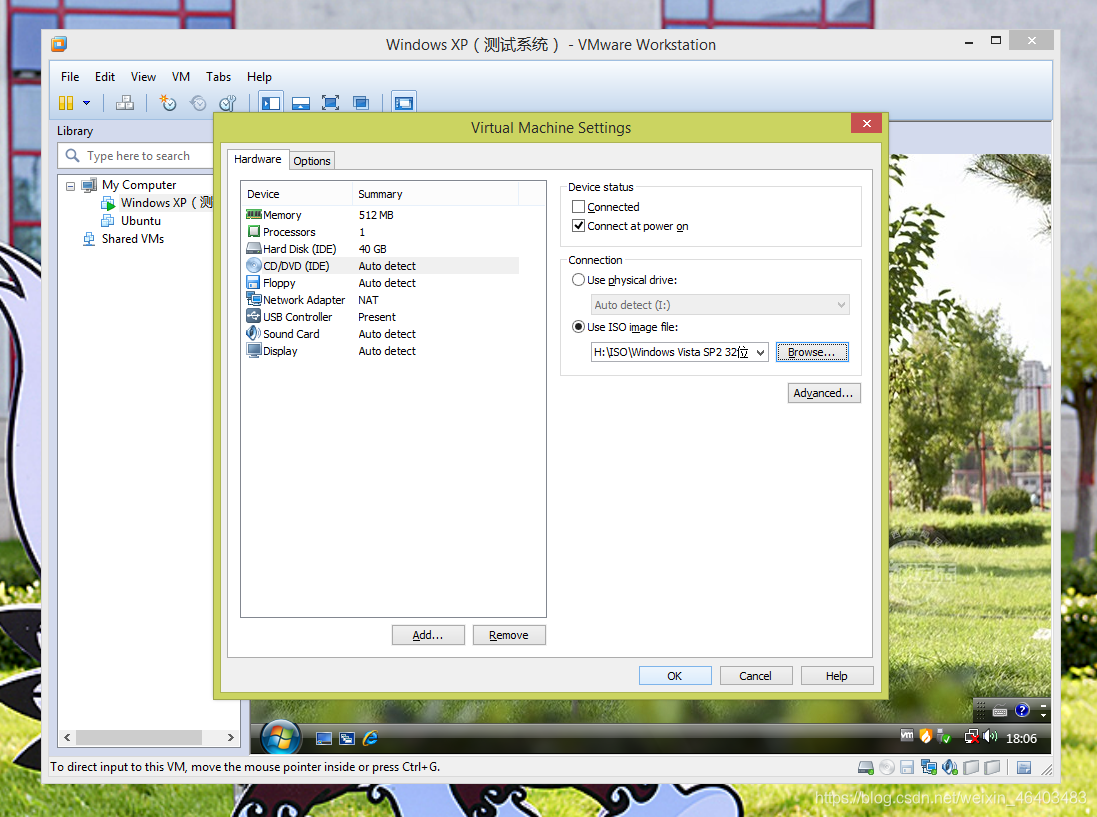Click the hard disk status bar icon
The width and height of the screenshot is (1097, 817).
[866, 767]
